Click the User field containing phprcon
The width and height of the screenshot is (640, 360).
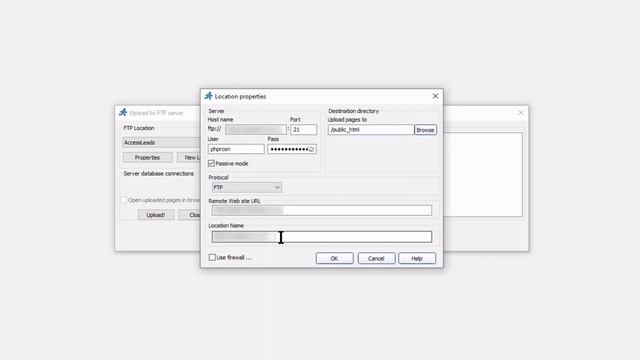coord(236,149)
